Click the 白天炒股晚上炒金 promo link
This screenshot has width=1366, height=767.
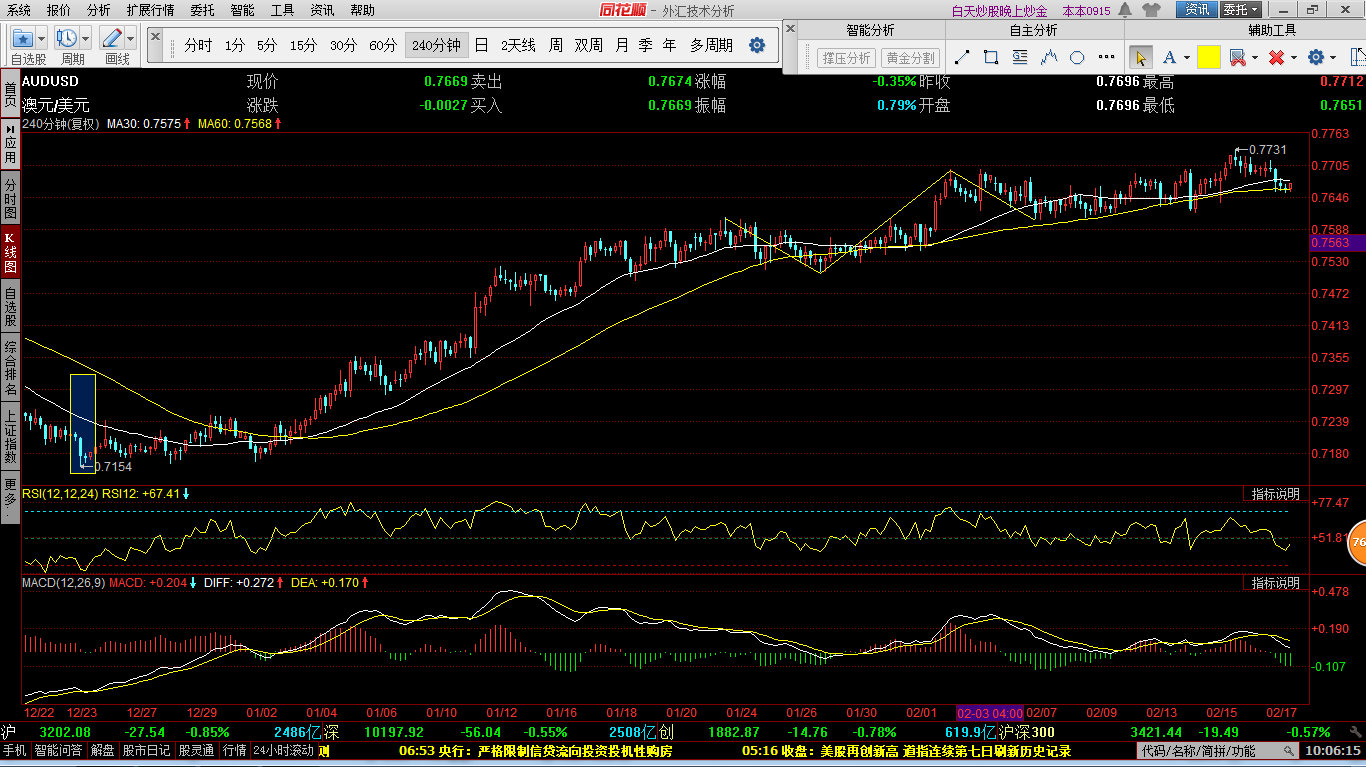pos(999,10)
